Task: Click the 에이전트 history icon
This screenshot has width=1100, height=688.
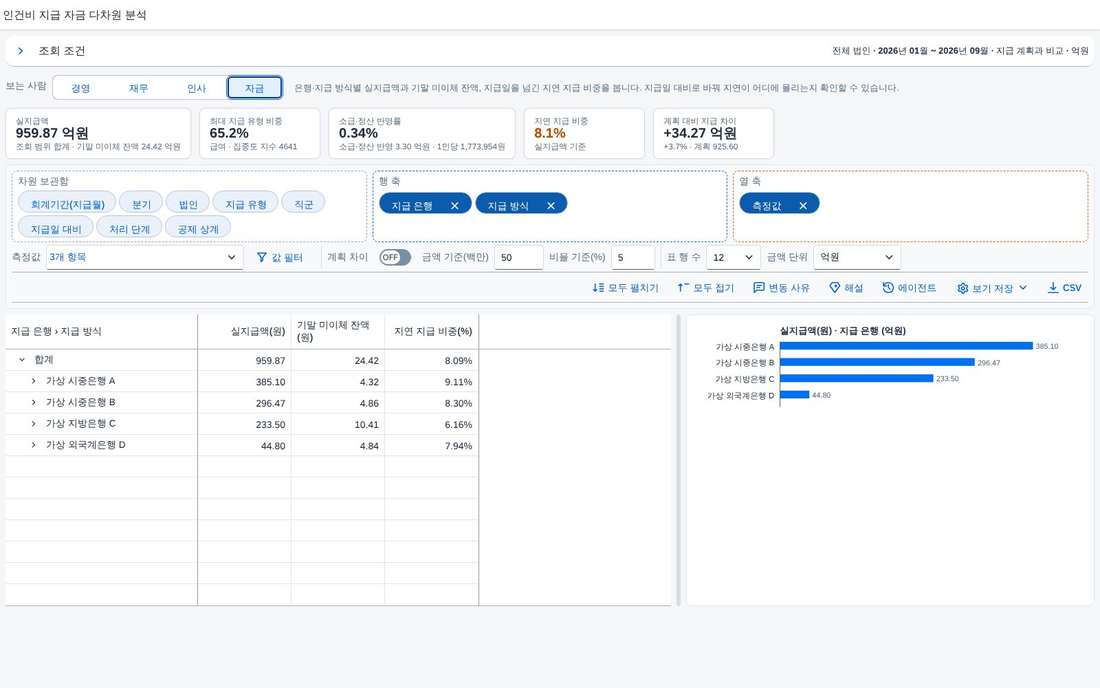Action: tap(888, 288)
